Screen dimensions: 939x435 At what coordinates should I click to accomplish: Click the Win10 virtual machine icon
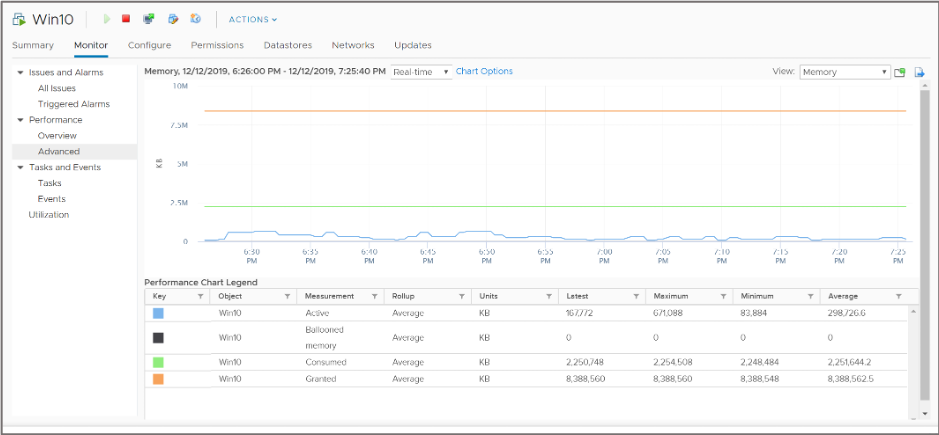coord(19,19)
